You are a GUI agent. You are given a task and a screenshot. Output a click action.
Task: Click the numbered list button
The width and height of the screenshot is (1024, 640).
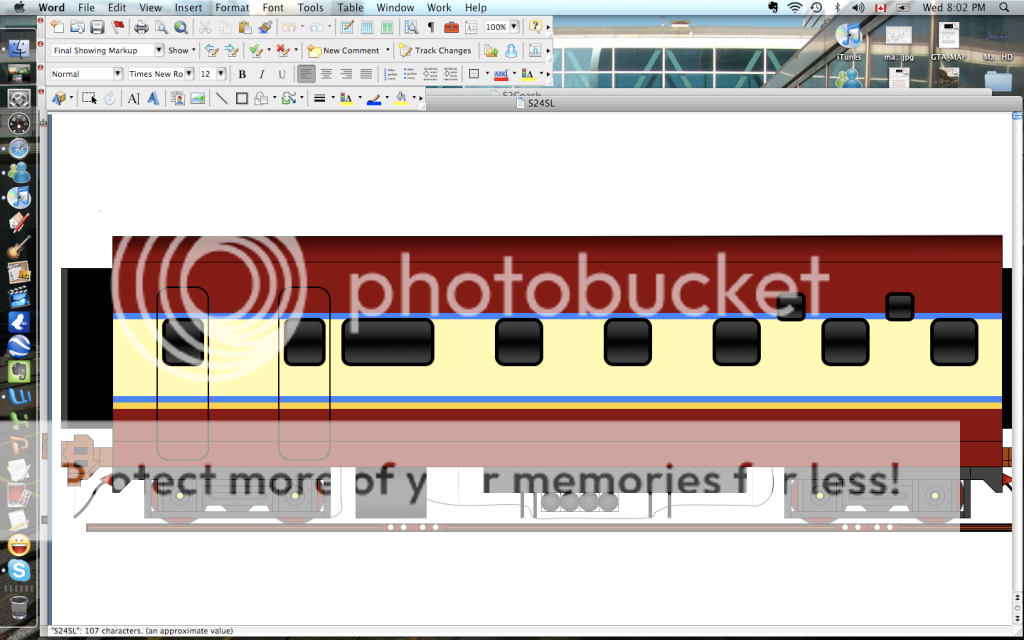[391, 74]
